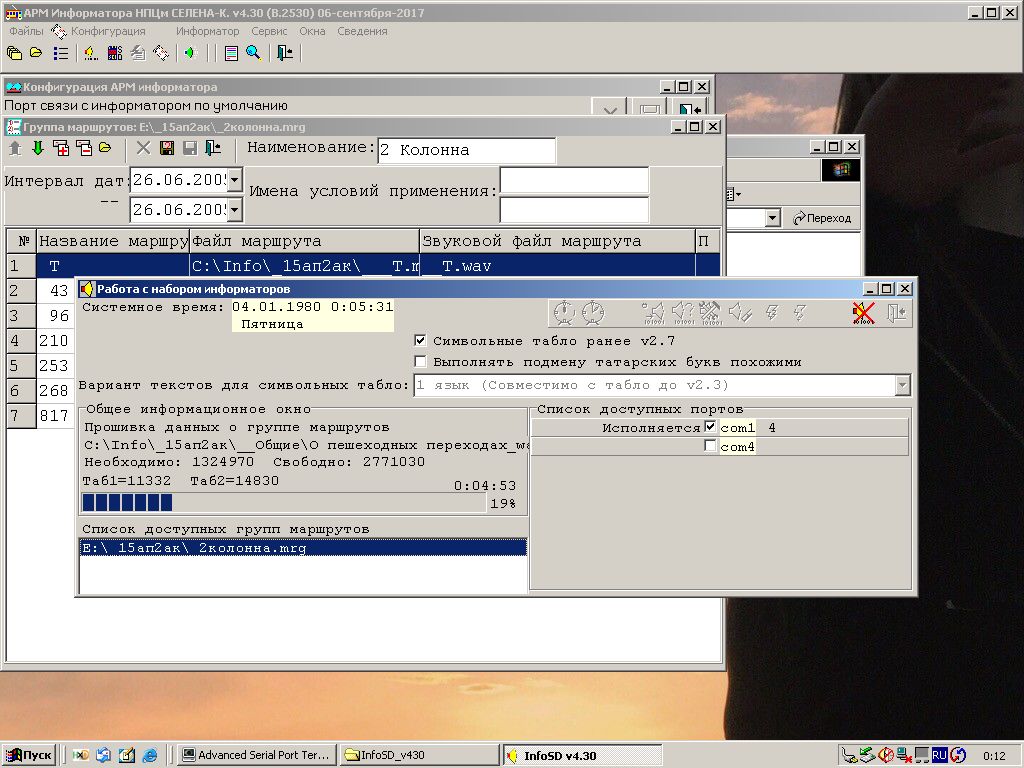Toggle 'Символьные табло ранее v2.7' checkbox
The width and height of the screenshot is (1024, 768).
pos(420,340)
